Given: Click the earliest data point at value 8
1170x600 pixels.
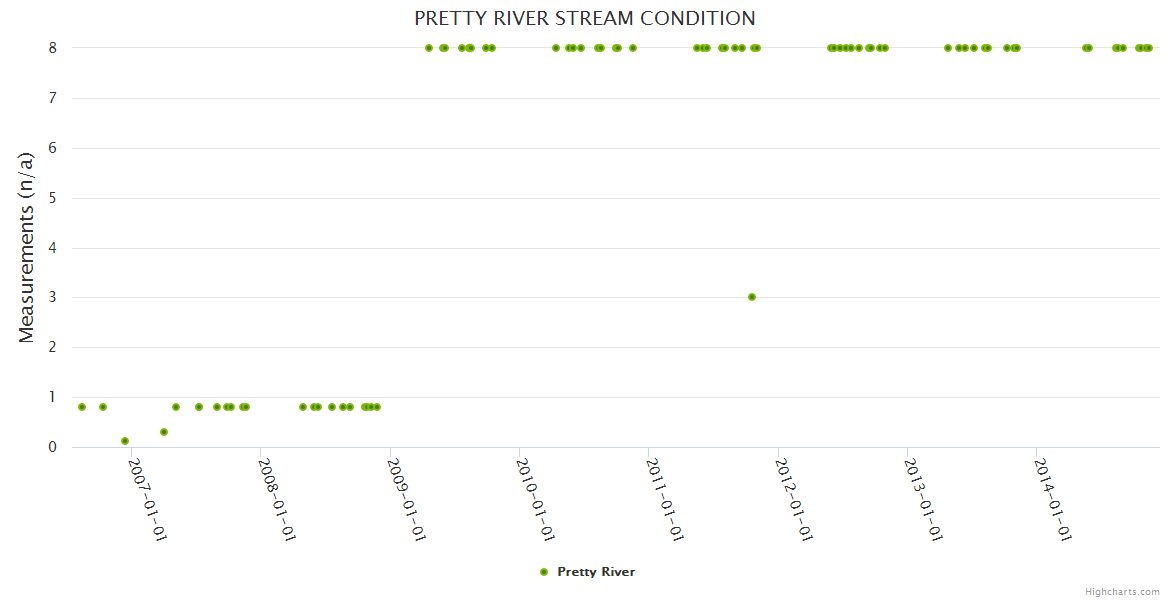Looking at the screenshot, I should click(429, 48).
